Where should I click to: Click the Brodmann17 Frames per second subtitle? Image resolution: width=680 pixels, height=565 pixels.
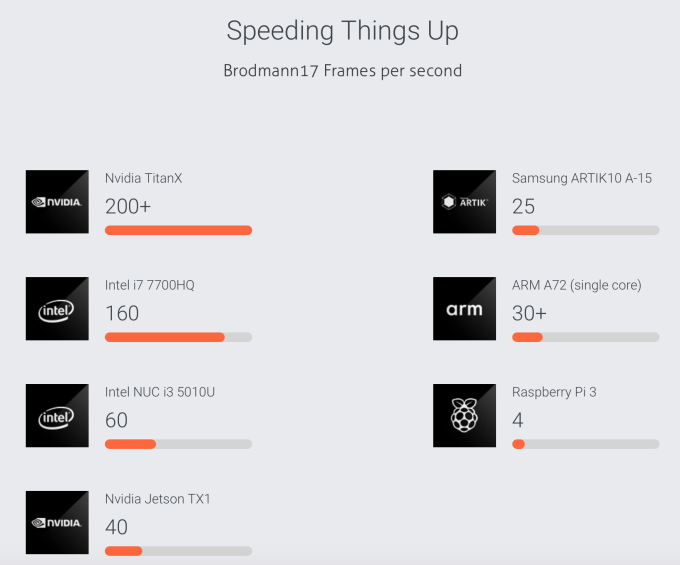342,71
